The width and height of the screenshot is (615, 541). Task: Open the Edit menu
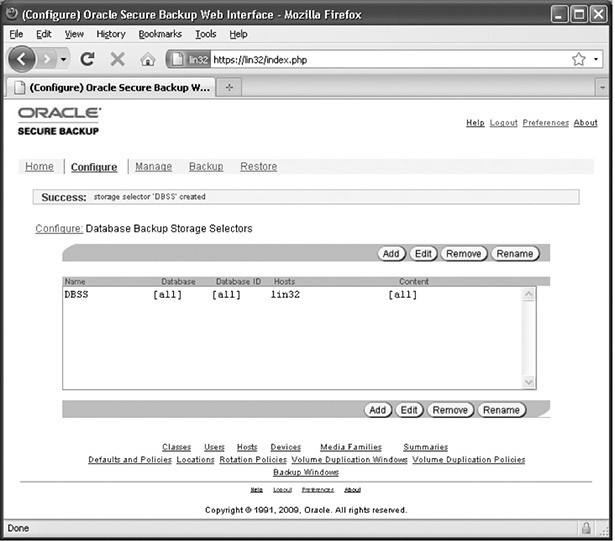tap(44, 34)
